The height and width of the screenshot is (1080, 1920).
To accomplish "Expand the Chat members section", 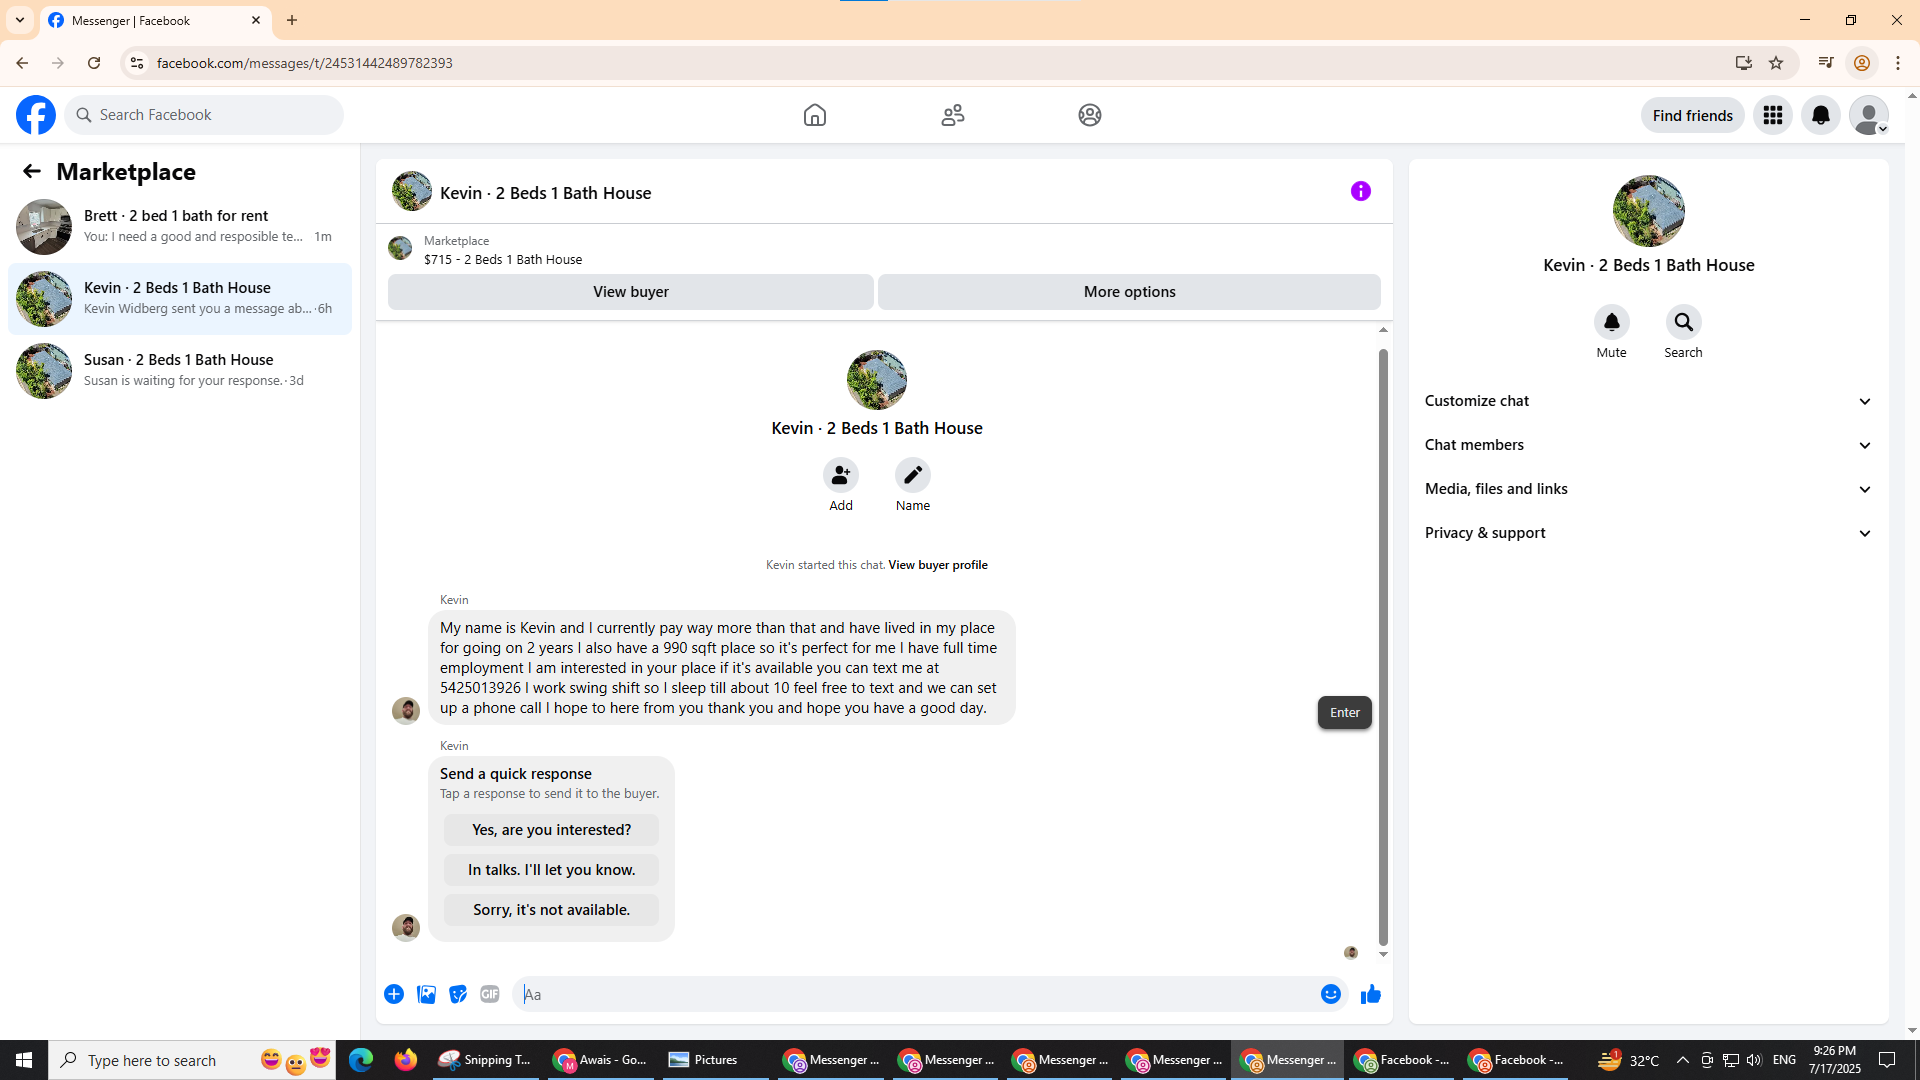I will coord(1649,445).
